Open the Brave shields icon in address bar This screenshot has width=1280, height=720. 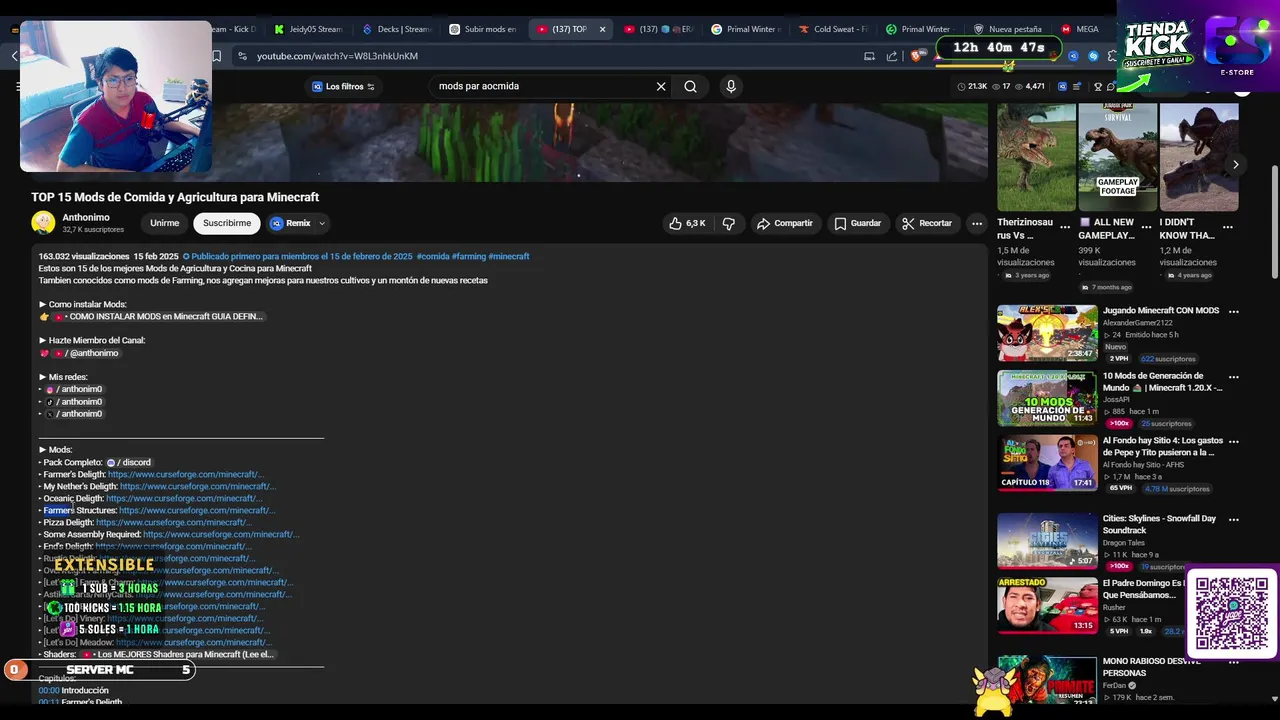[x=916, y=56]
